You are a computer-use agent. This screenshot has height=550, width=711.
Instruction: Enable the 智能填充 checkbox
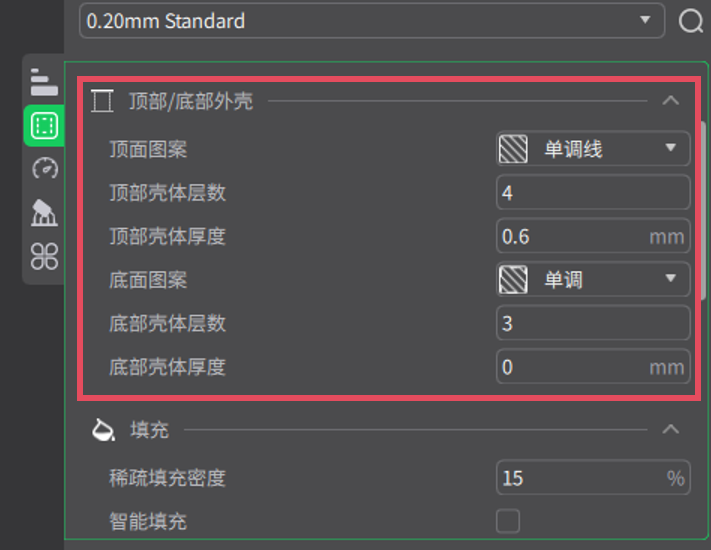(x=508, y=521)
